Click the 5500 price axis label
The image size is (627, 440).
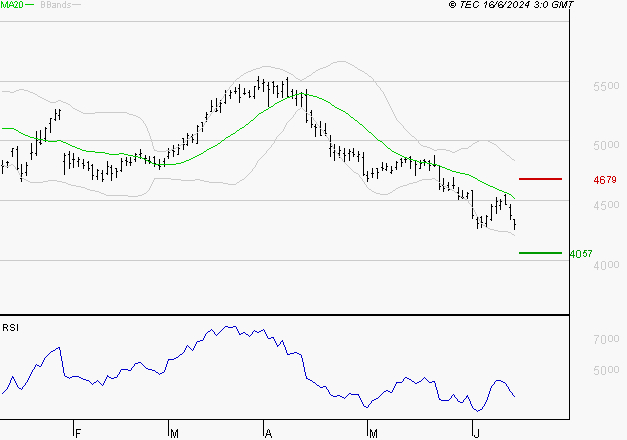(606, 86)
